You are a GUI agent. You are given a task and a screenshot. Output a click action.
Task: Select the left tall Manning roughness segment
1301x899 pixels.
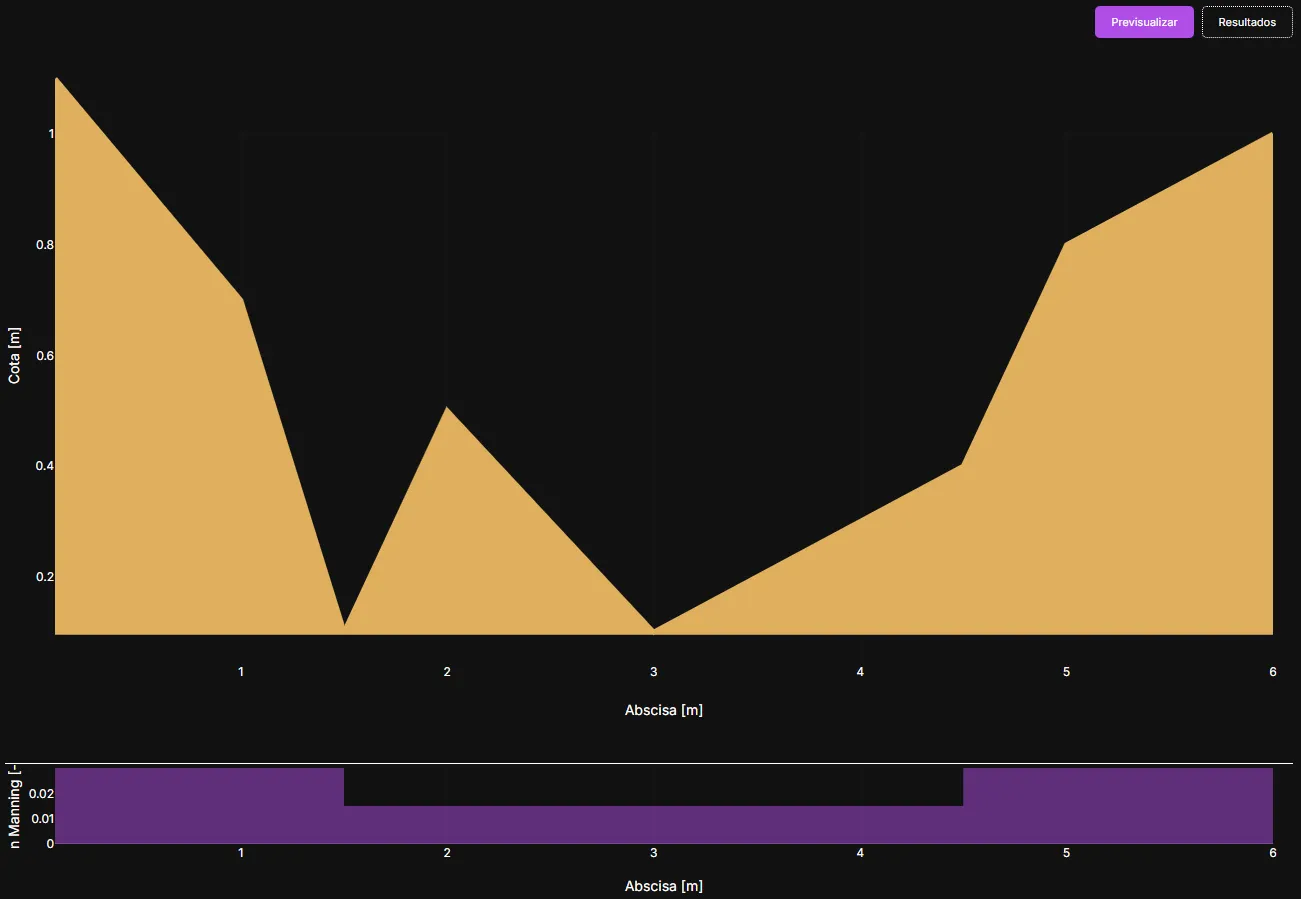199,805
